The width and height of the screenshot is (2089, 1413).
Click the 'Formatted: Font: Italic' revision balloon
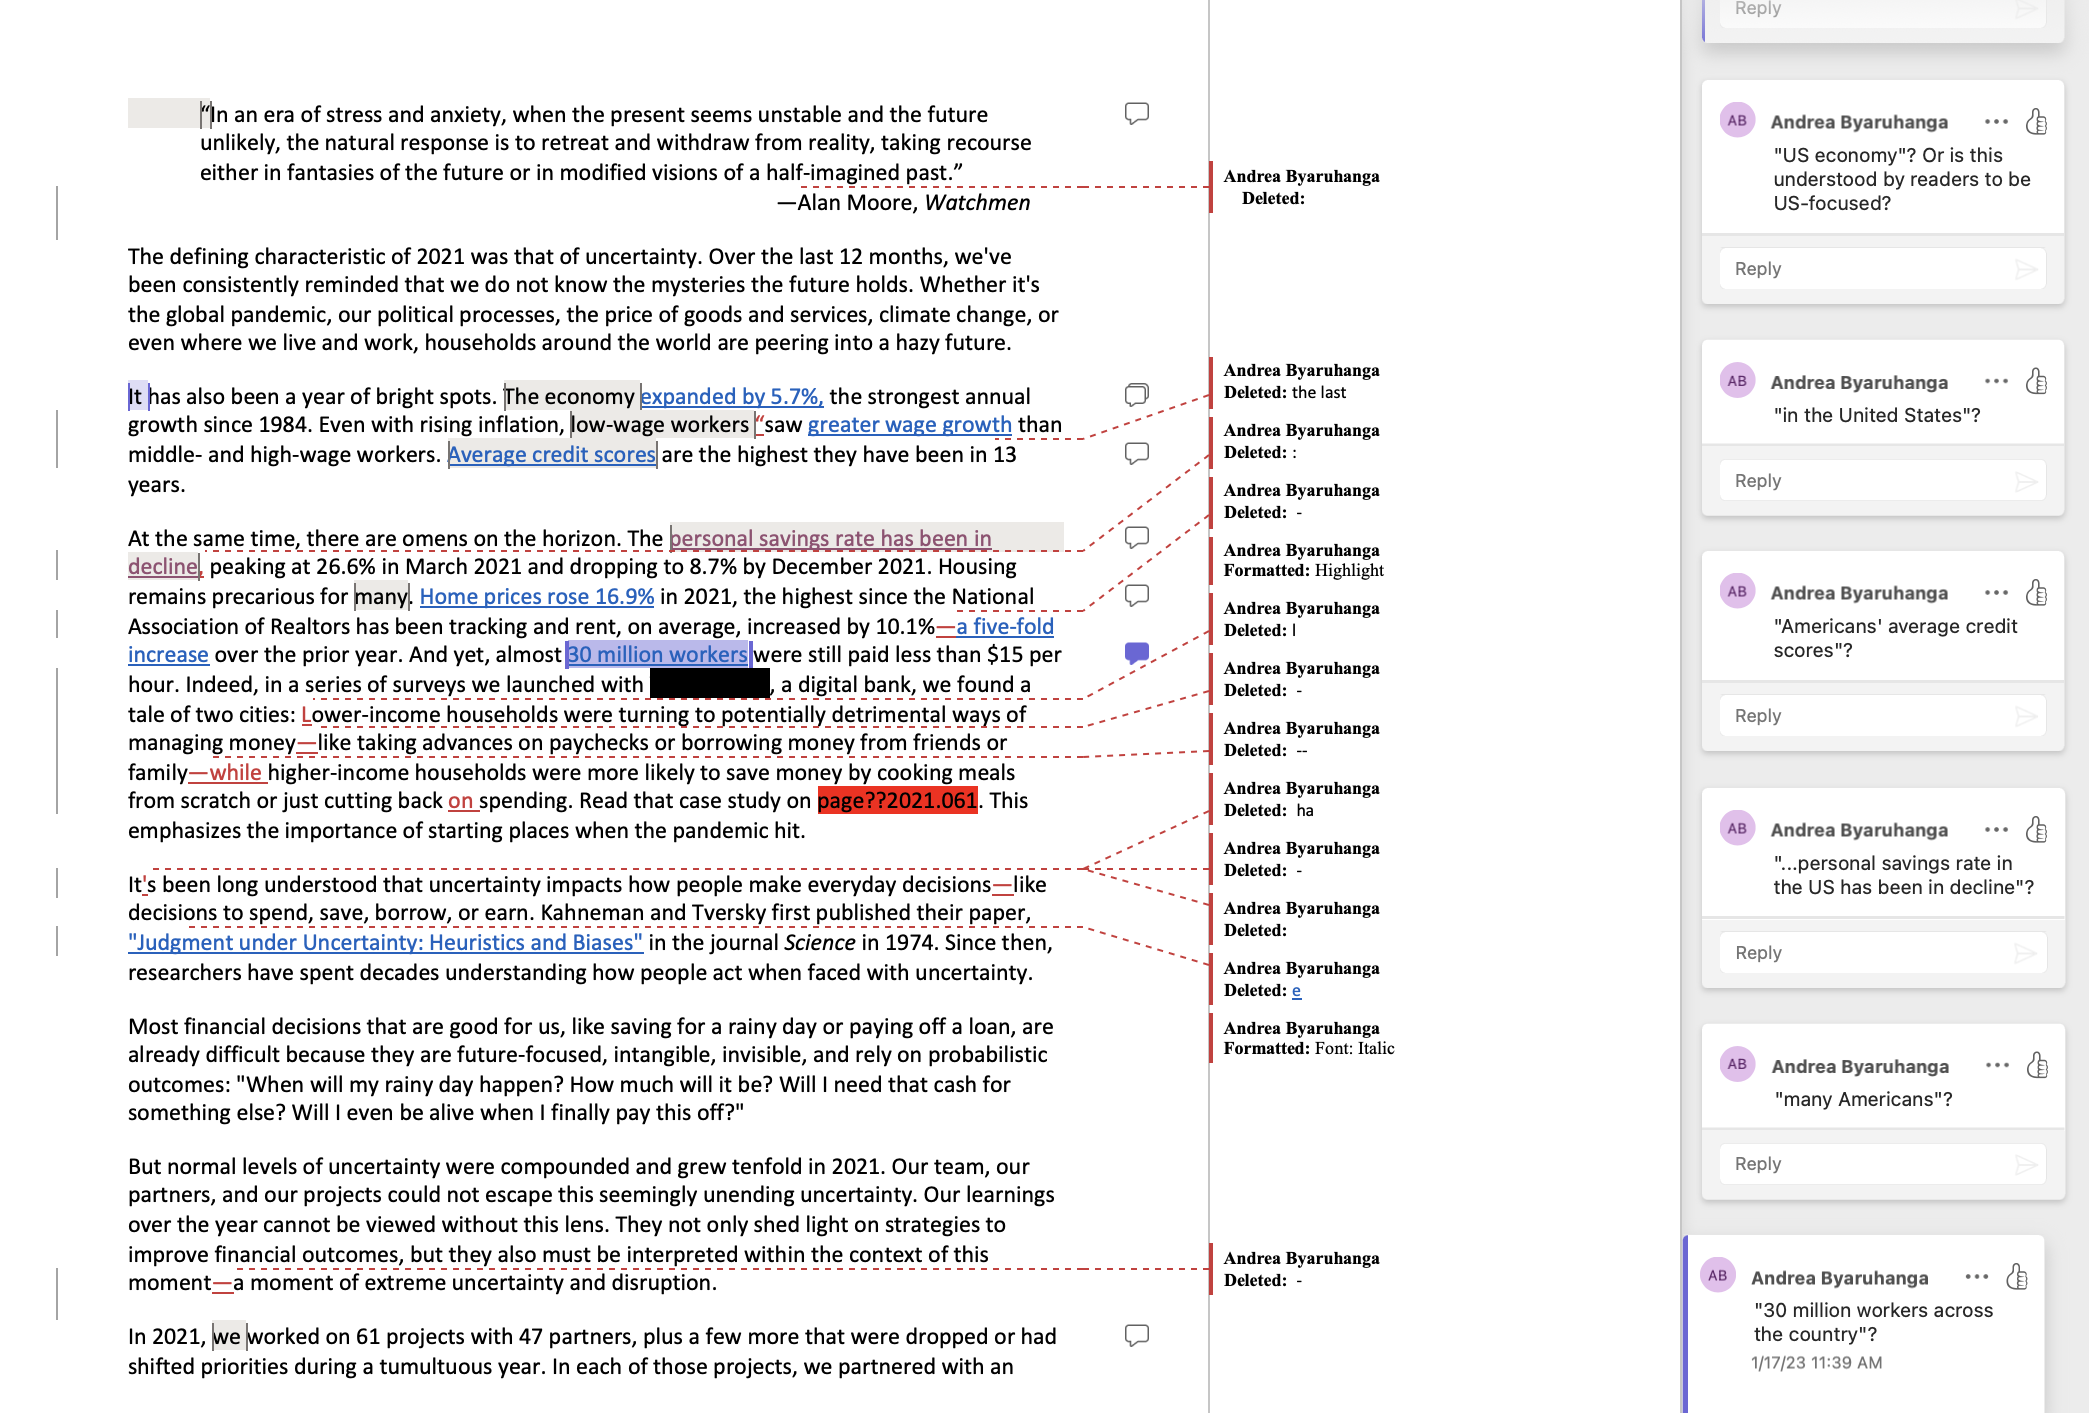[1308, 1038]
